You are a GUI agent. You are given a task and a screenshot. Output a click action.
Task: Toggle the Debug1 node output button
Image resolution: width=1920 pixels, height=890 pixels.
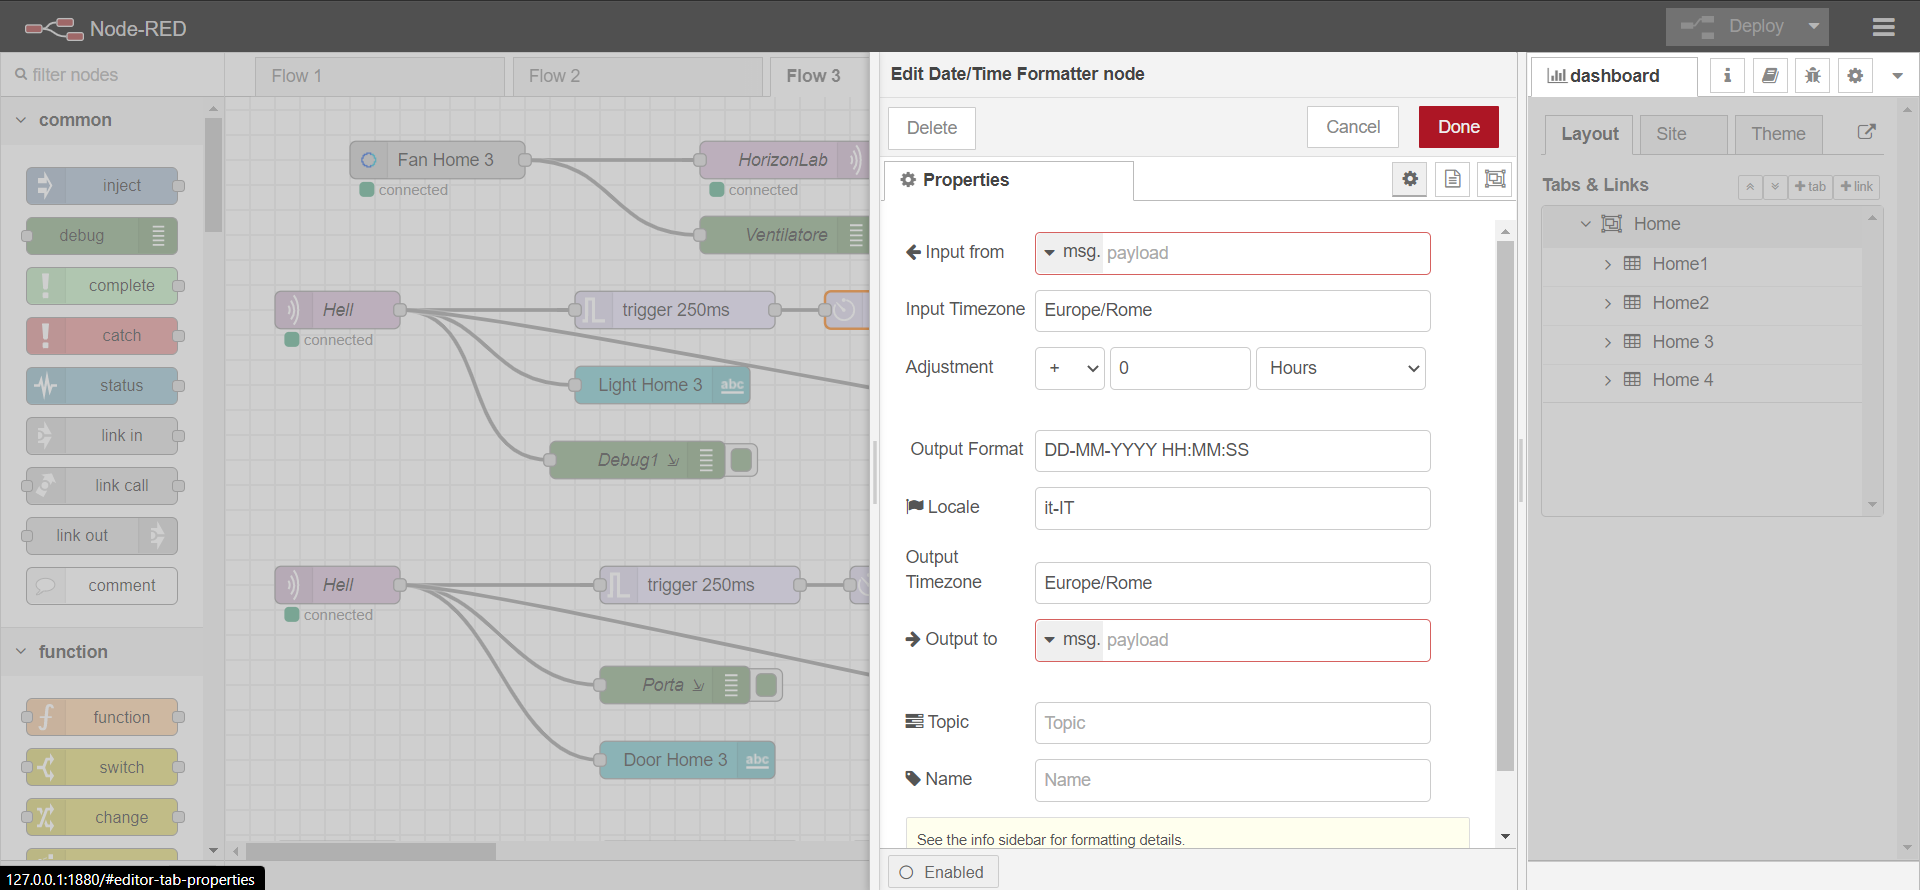[x=742, y=460]
